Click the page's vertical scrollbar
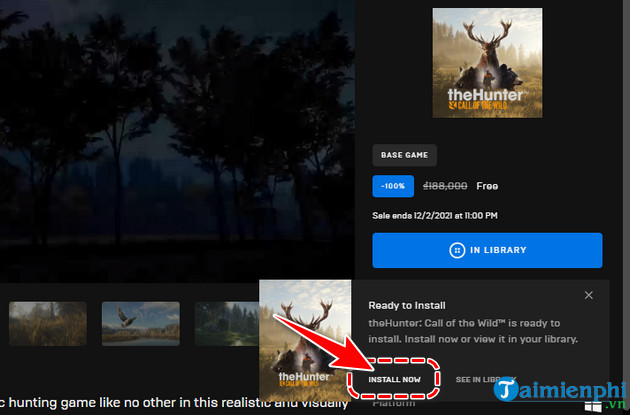 click(x=626, y=207)
